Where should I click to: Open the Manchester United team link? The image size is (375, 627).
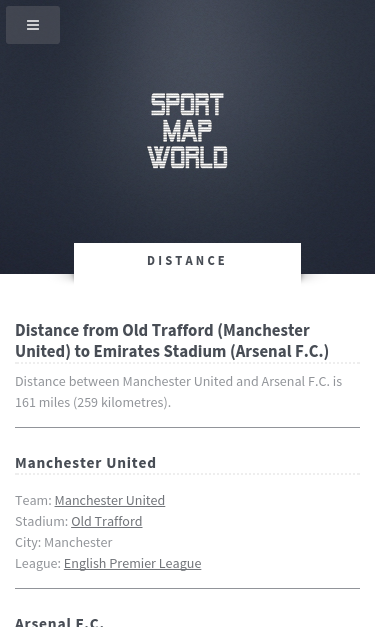coord(110,500)
